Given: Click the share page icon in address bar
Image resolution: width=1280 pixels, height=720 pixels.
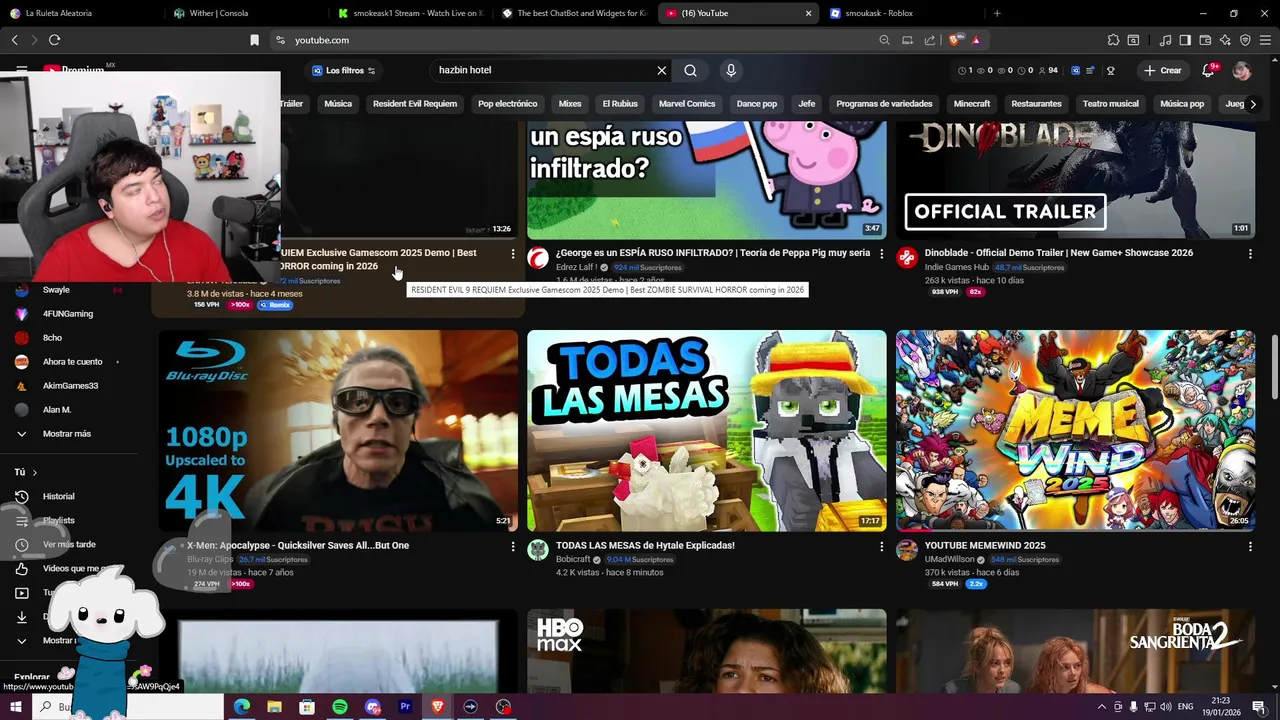Looking at the screenshot, I should (930, 40).
